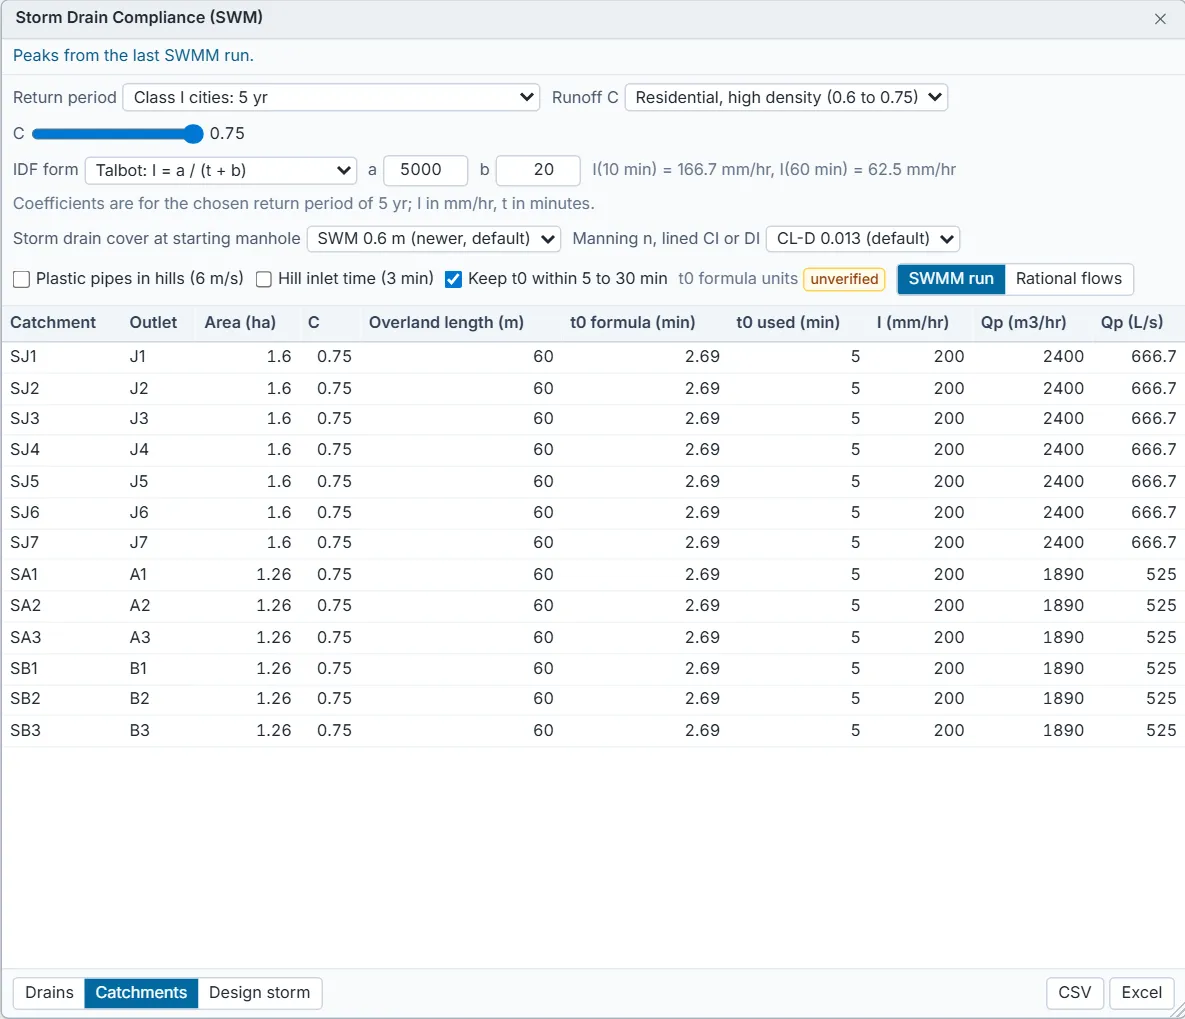This screenshot has height=1019, width=1185.
Task: Switch to the Drains tab
Action: [49, 993]
